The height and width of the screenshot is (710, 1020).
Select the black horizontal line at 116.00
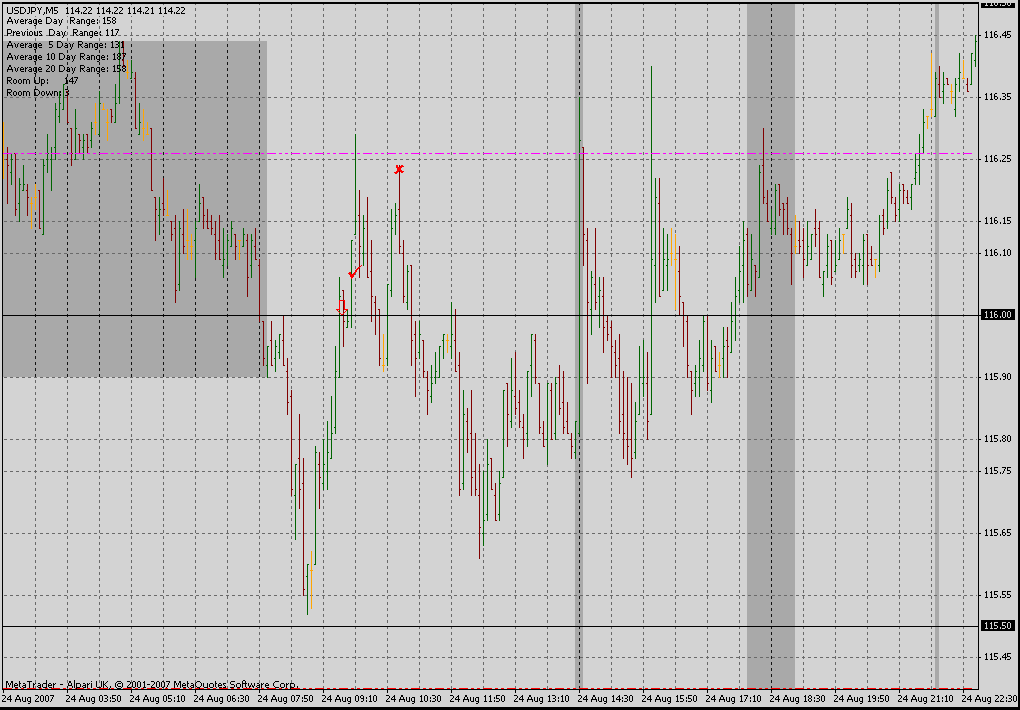(600, 316)
